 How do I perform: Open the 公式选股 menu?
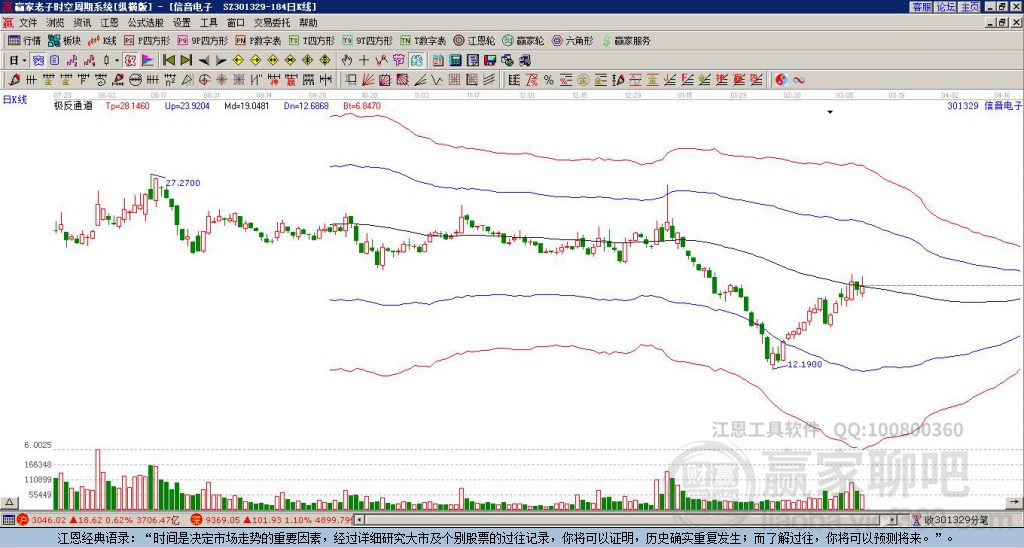point(146,23)
